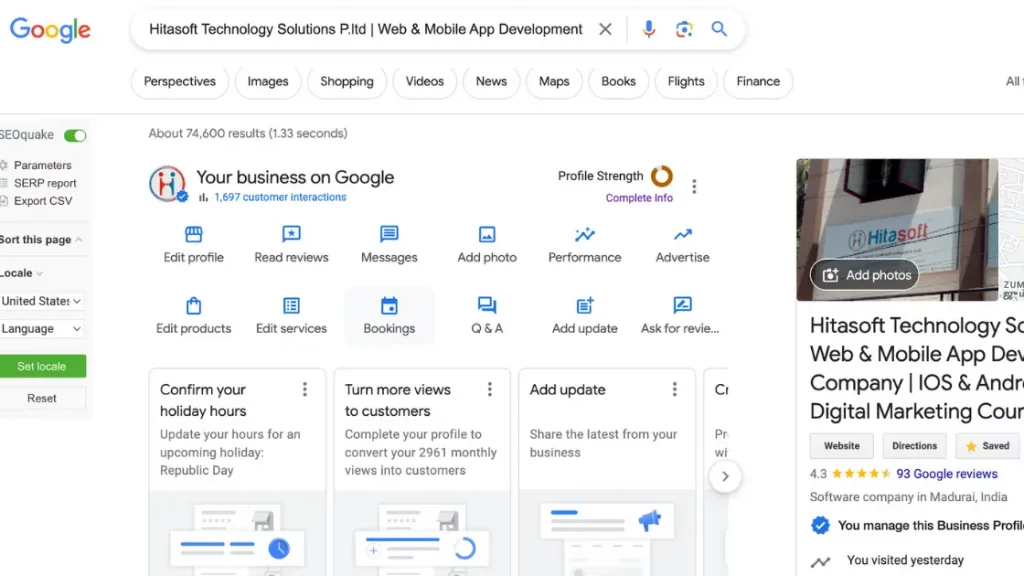Image resolution: width=1024 pixels, height=576 pixels.
Task: Select the Finance filter chip
Action: 758,82
